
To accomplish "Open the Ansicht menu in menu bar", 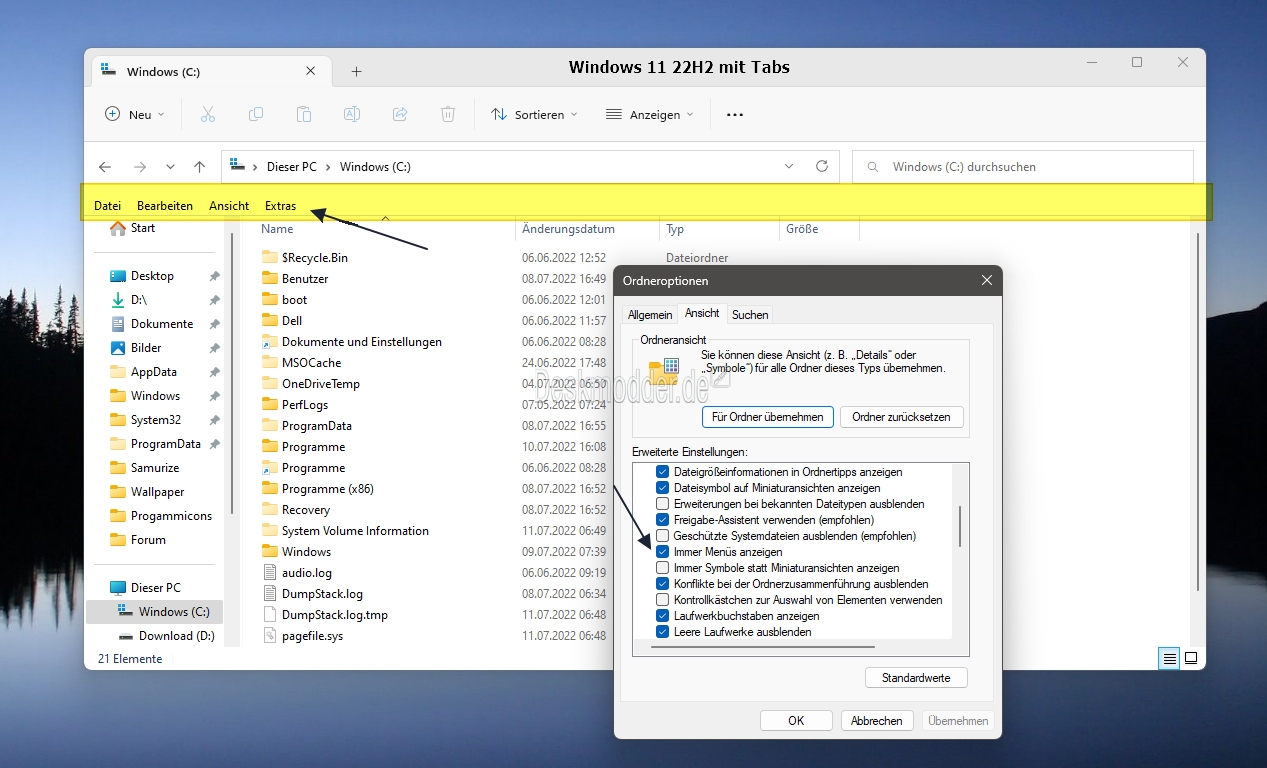I will (229, 206).
